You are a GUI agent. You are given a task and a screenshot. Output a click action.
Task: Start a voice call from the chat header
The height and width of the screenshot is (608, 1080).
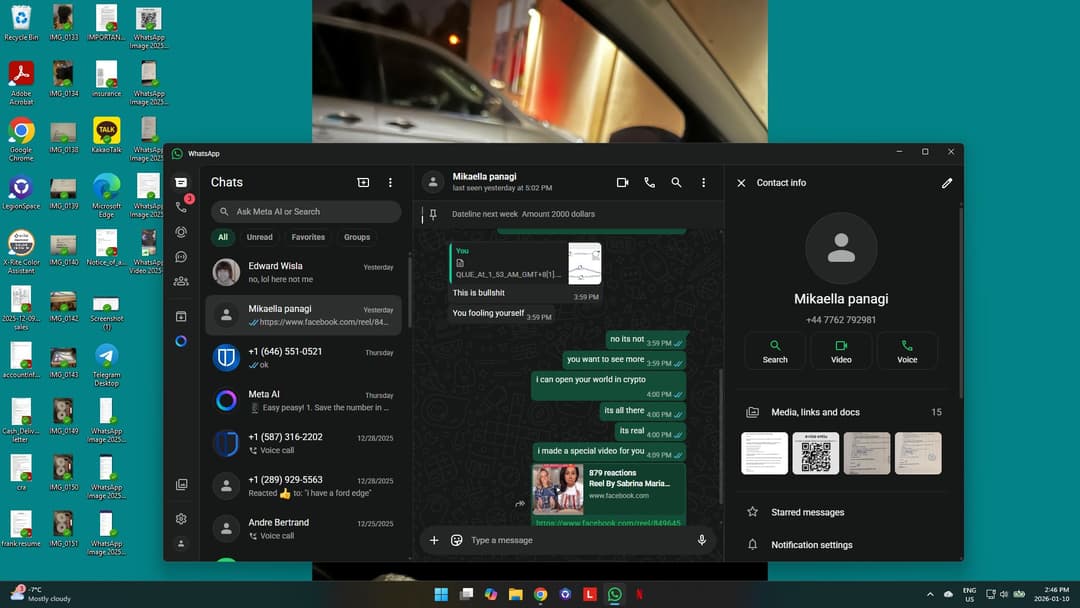click(650, 182)
